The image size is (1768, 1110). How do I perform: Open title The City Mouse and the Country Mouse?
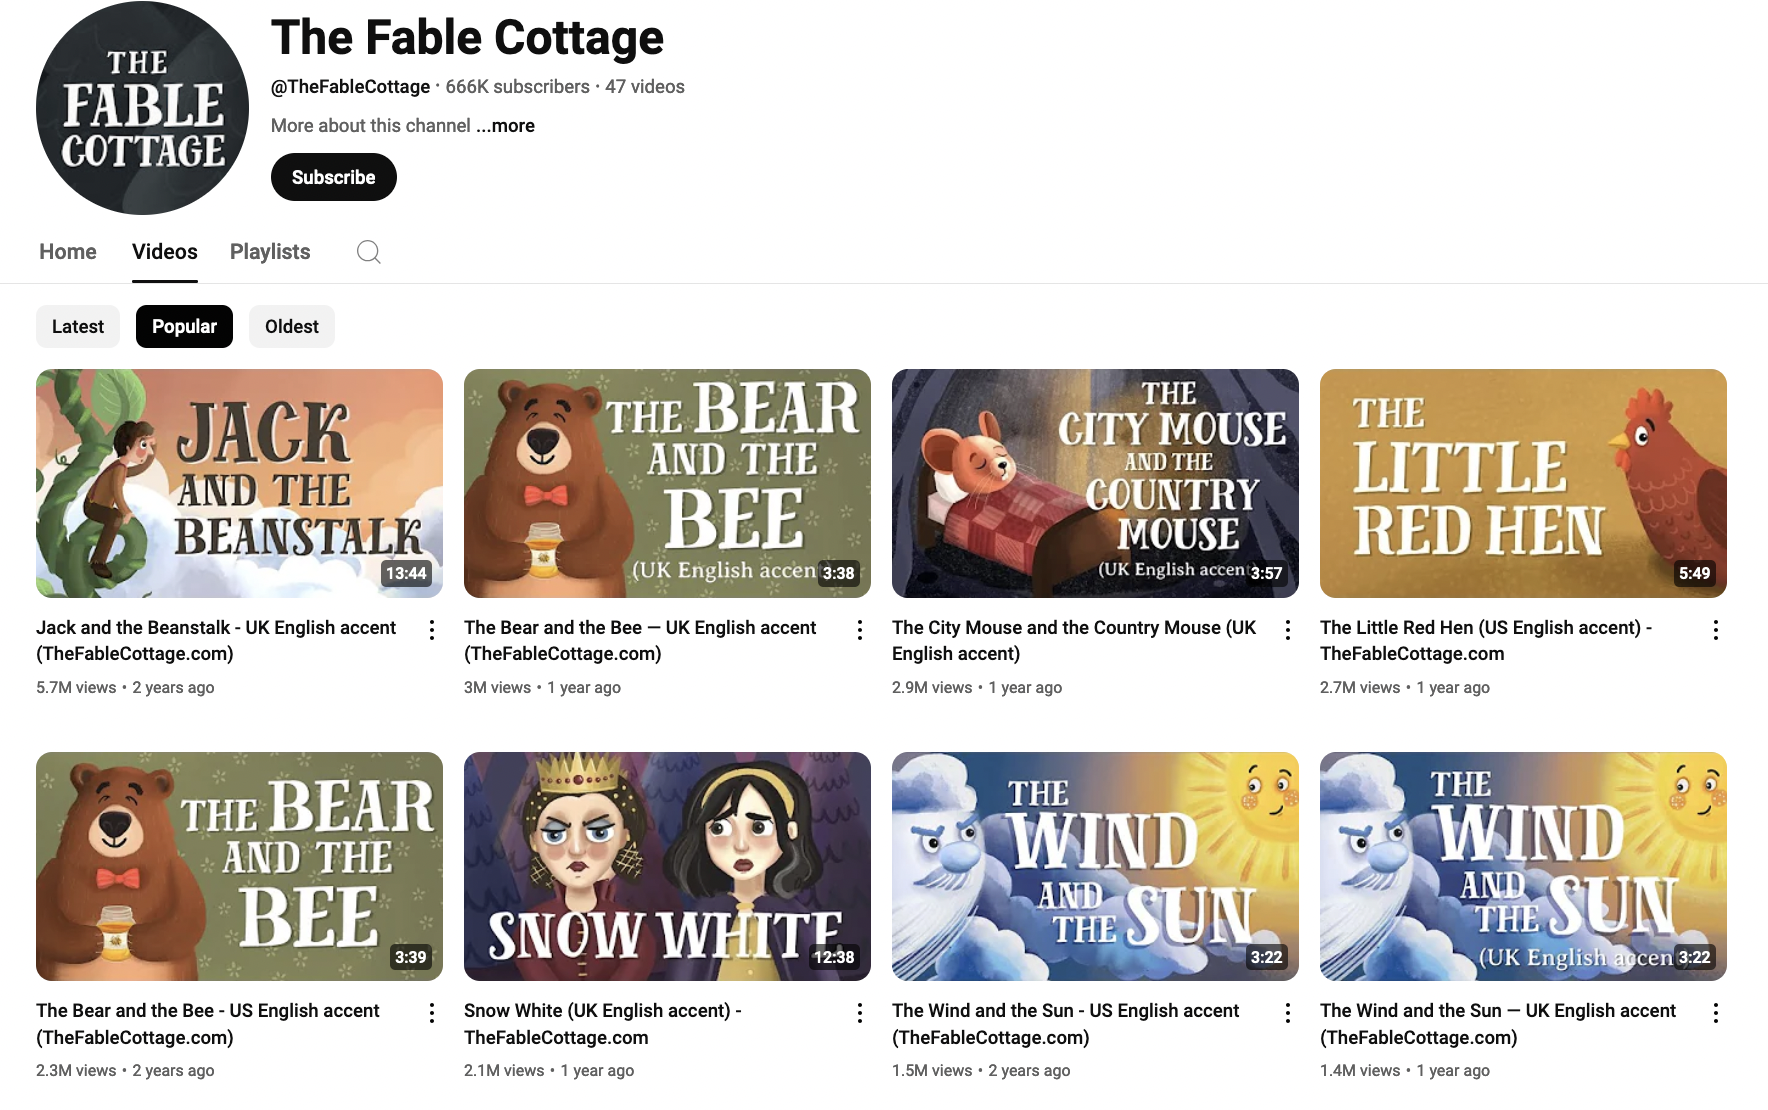(x=1074, y=640)
